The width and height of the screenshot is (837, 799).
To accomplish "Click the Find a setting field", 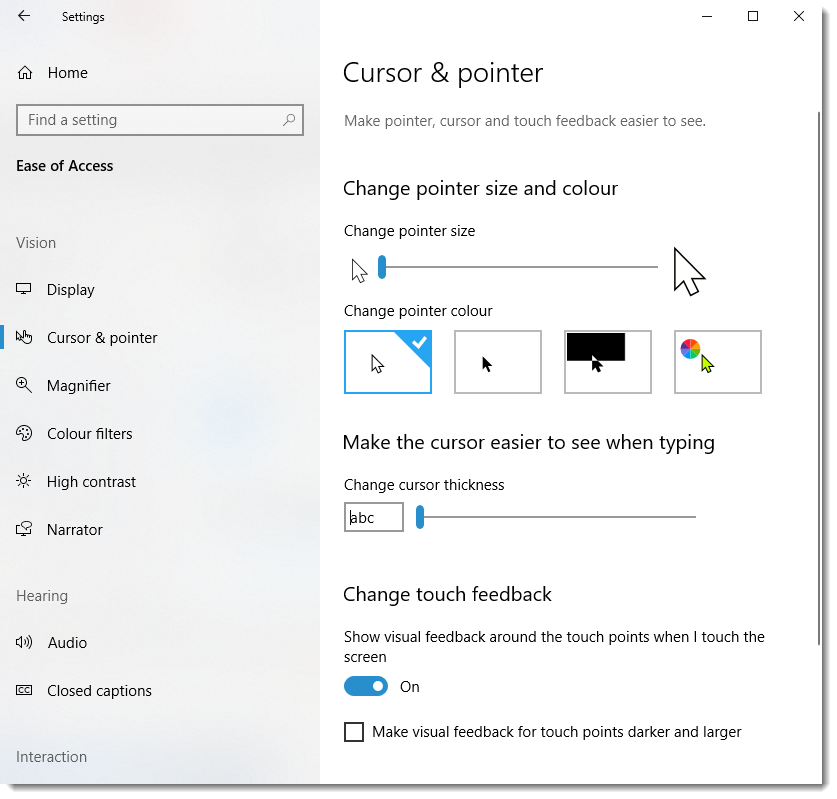I will (x=150, y=120).
